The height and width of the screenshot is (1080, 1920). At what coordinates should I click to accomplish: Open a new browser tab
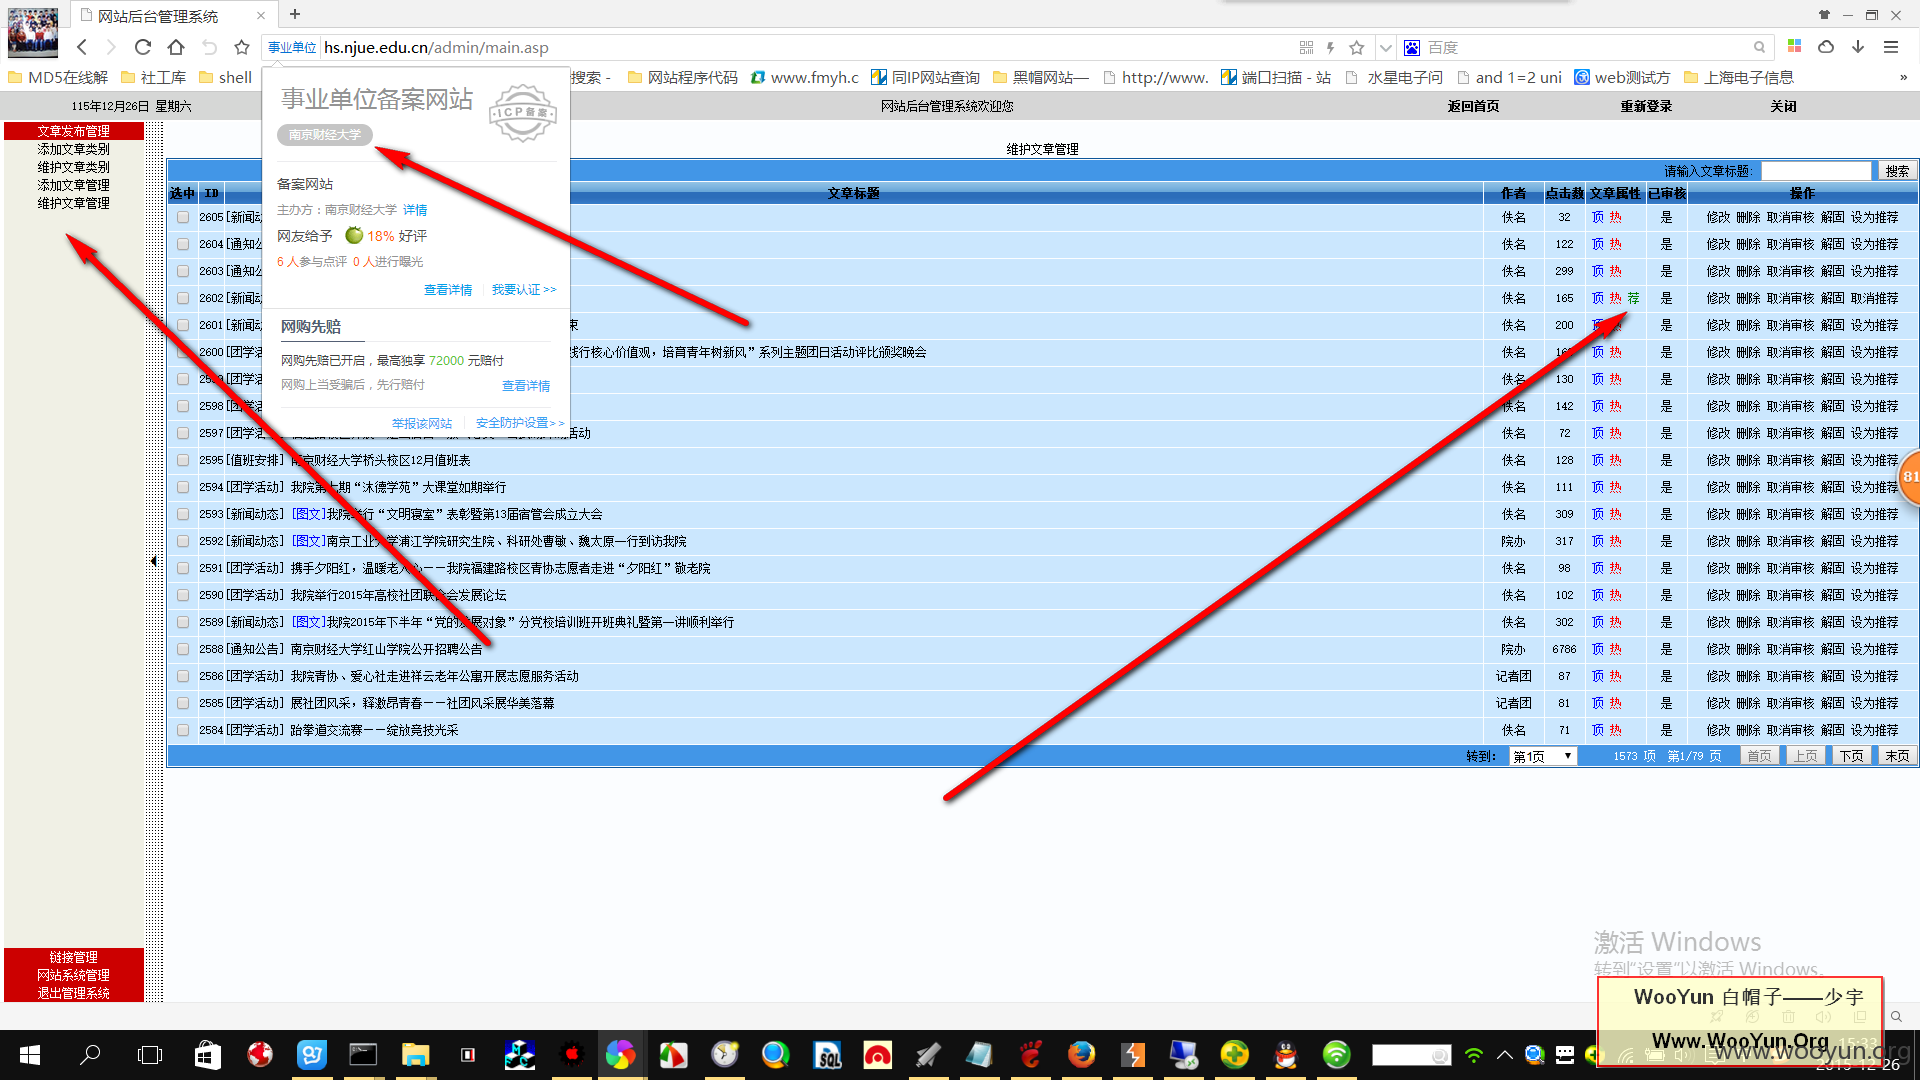click(295, 14)
